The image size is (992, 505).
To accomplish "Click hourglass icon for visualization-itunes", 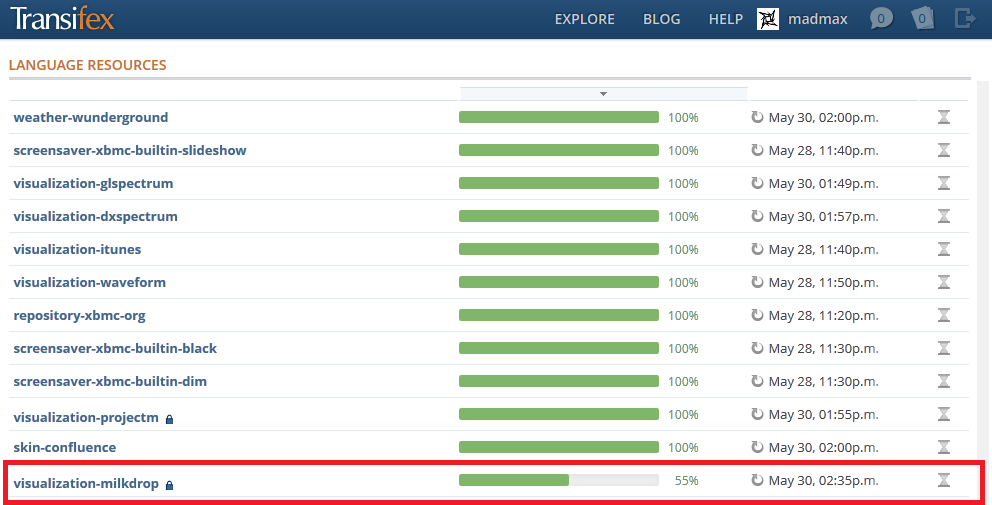I will pyautogui.click(x=944, y=249).
